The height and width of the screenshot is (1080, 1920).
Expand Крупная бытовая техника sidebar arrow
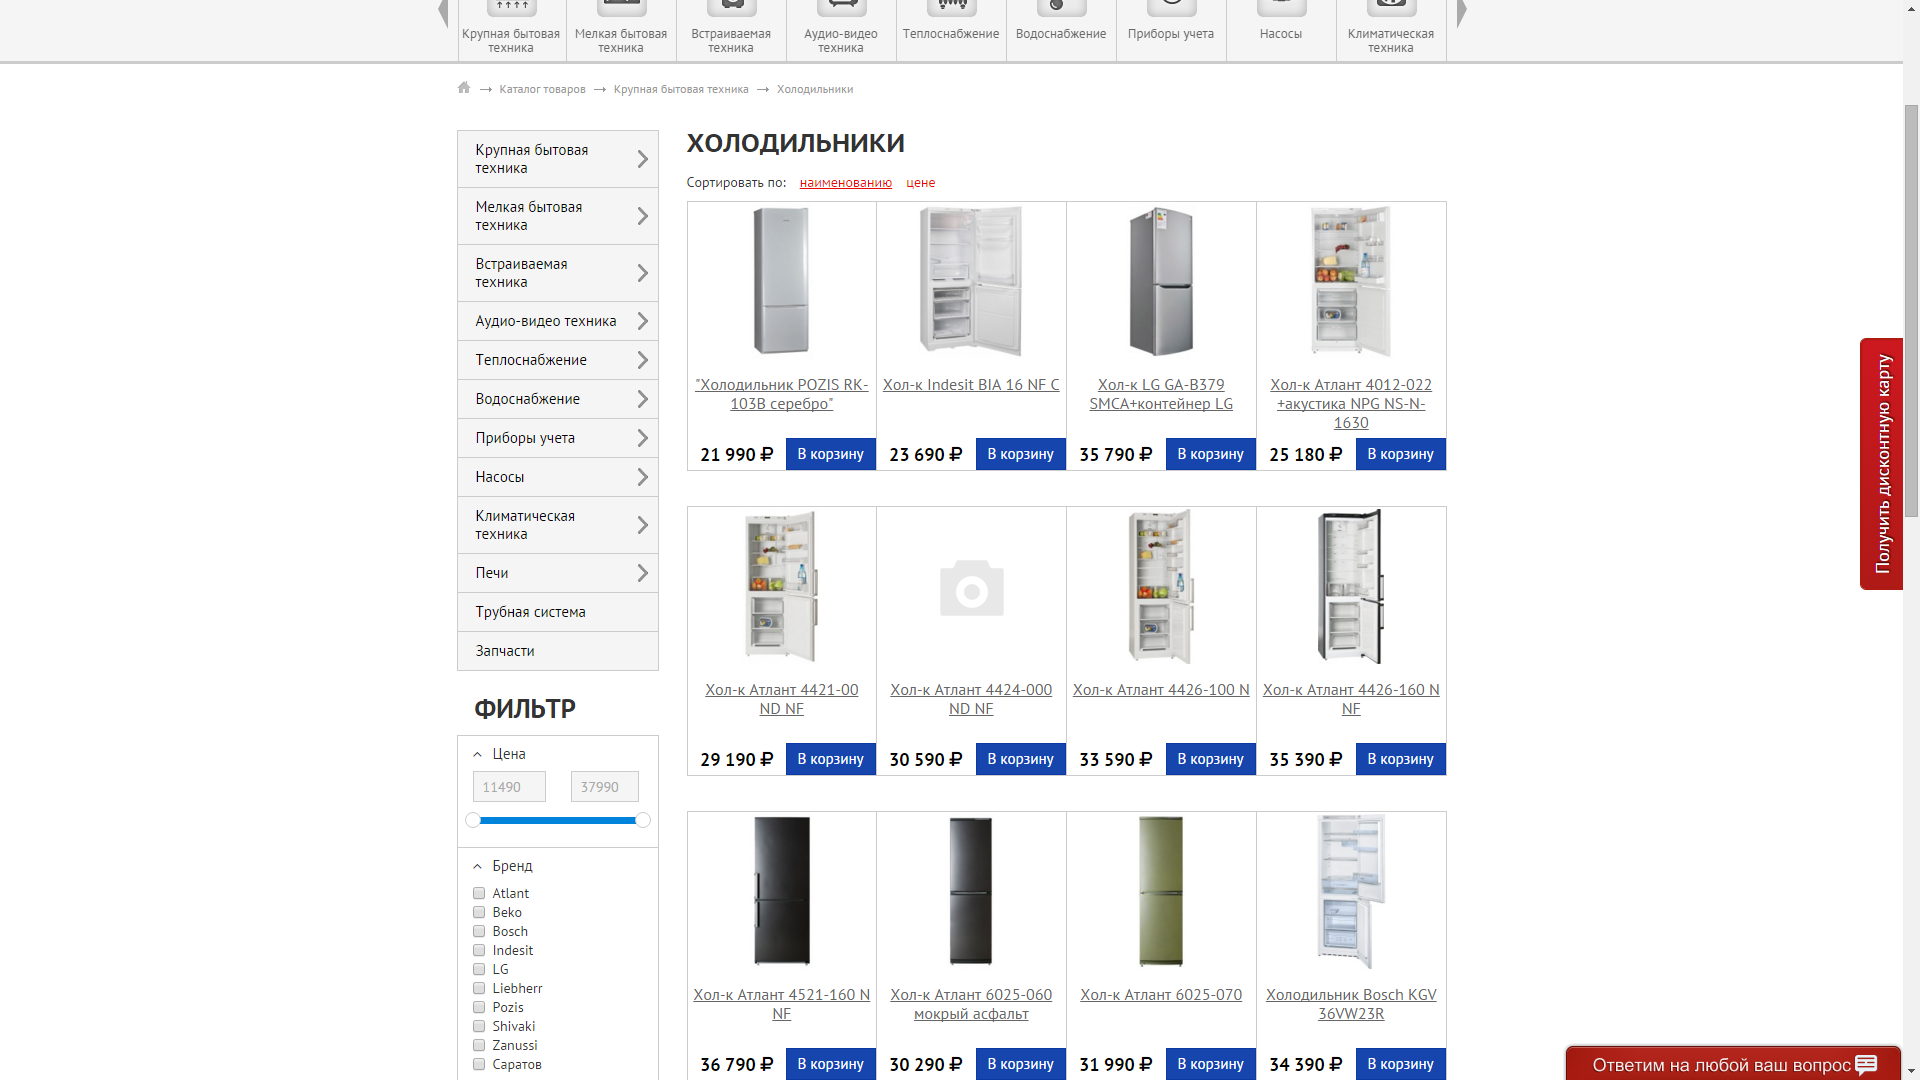point(642,159)
